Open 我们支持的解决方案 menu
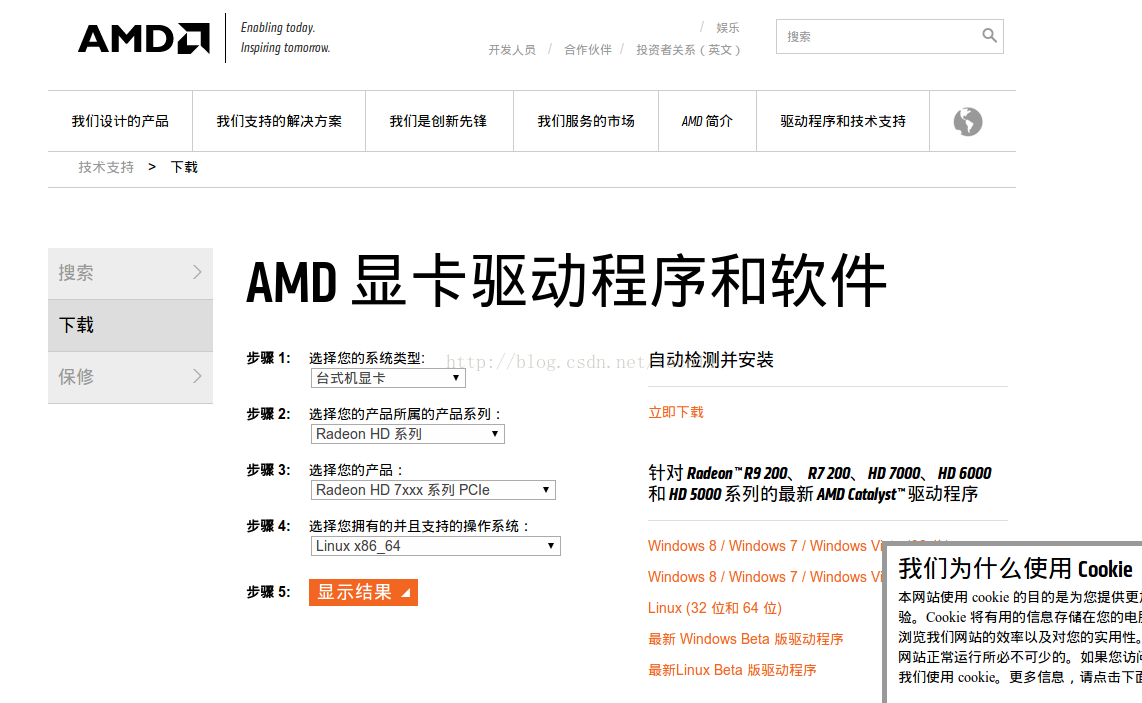This screenshot has width=1142, height=703. pyautogui.click(x=279, y=121)
